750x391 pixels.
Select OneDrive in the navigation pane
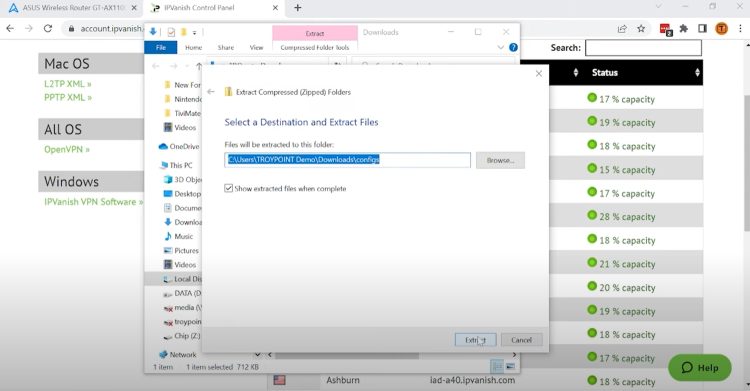click(179, 146)
